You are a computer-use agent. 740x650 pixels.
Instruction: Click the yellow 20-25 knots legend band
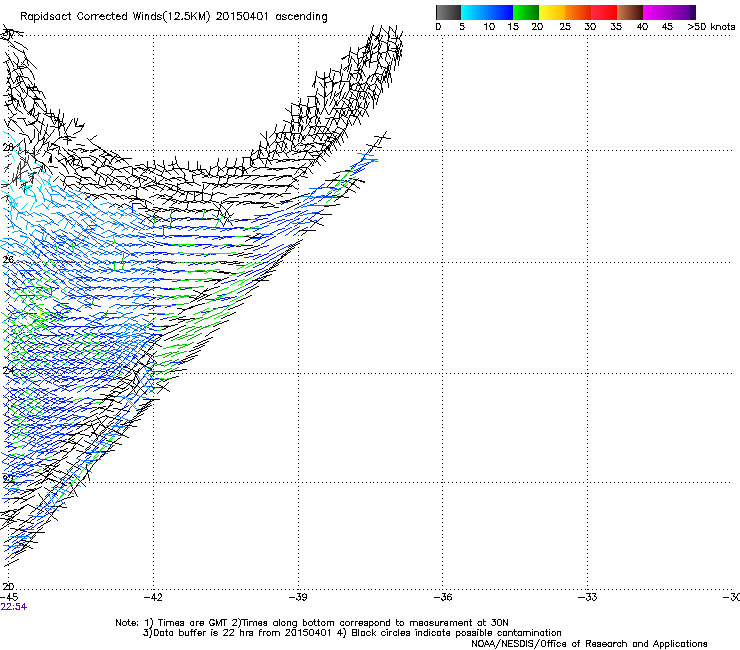pos(552,12)
